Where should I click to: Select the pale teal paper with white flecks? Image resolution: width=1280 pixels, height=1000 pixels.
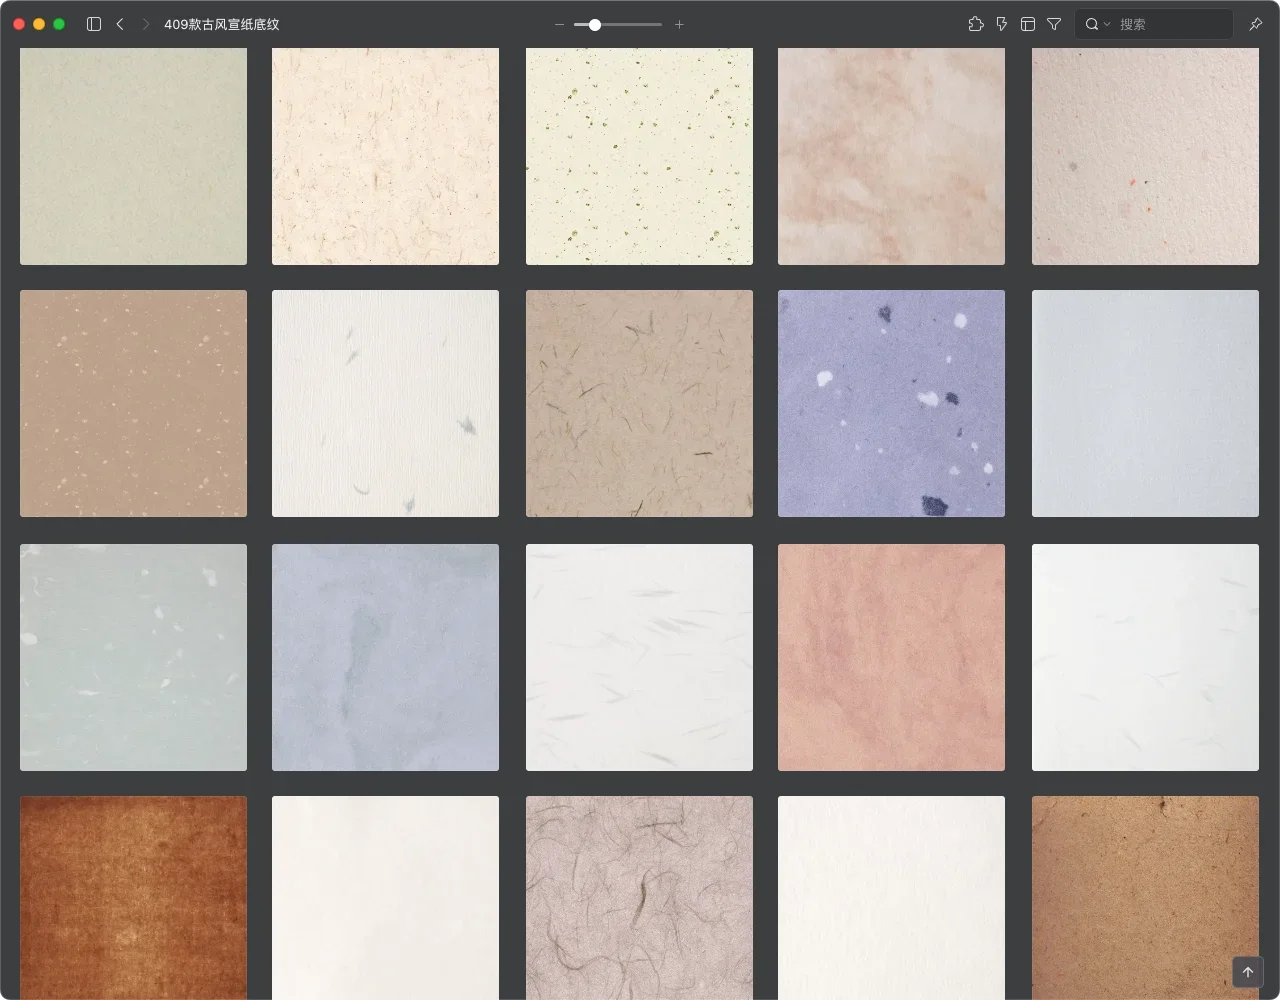click(133, 657)
